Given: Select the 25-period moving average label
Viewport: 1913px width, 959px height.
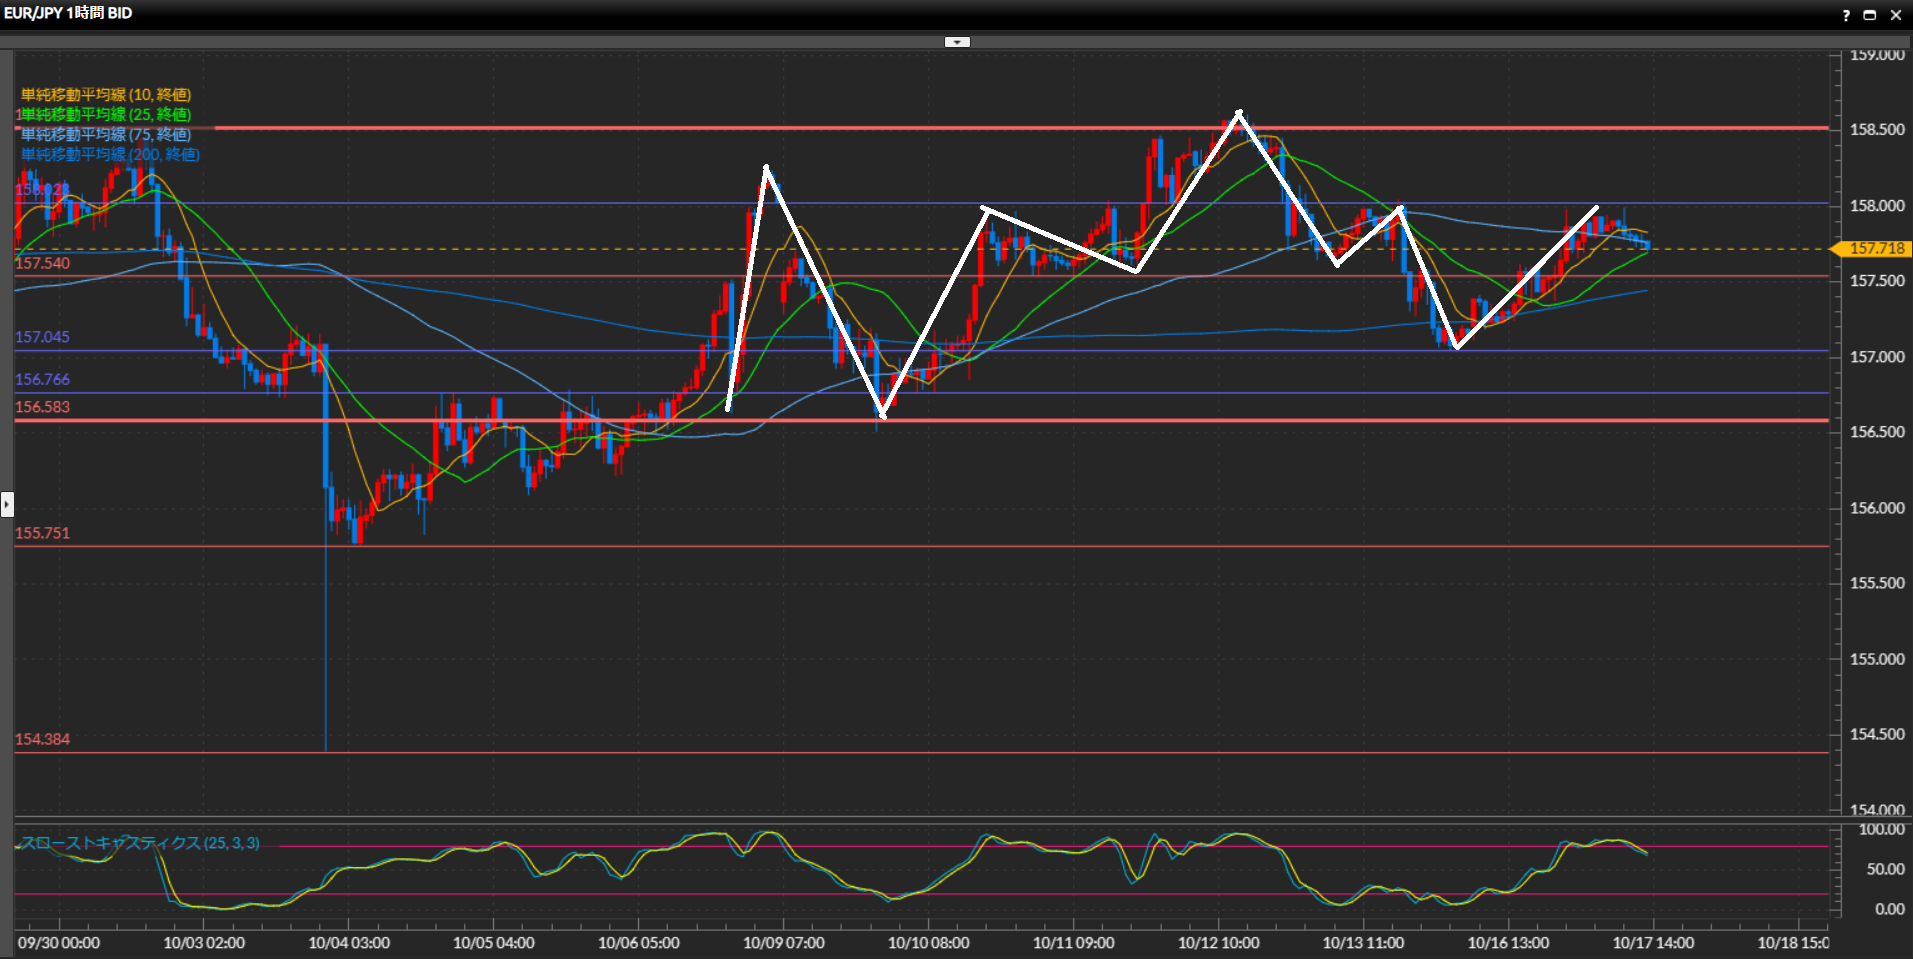Looking at the screenshot, I should point(106,115).
